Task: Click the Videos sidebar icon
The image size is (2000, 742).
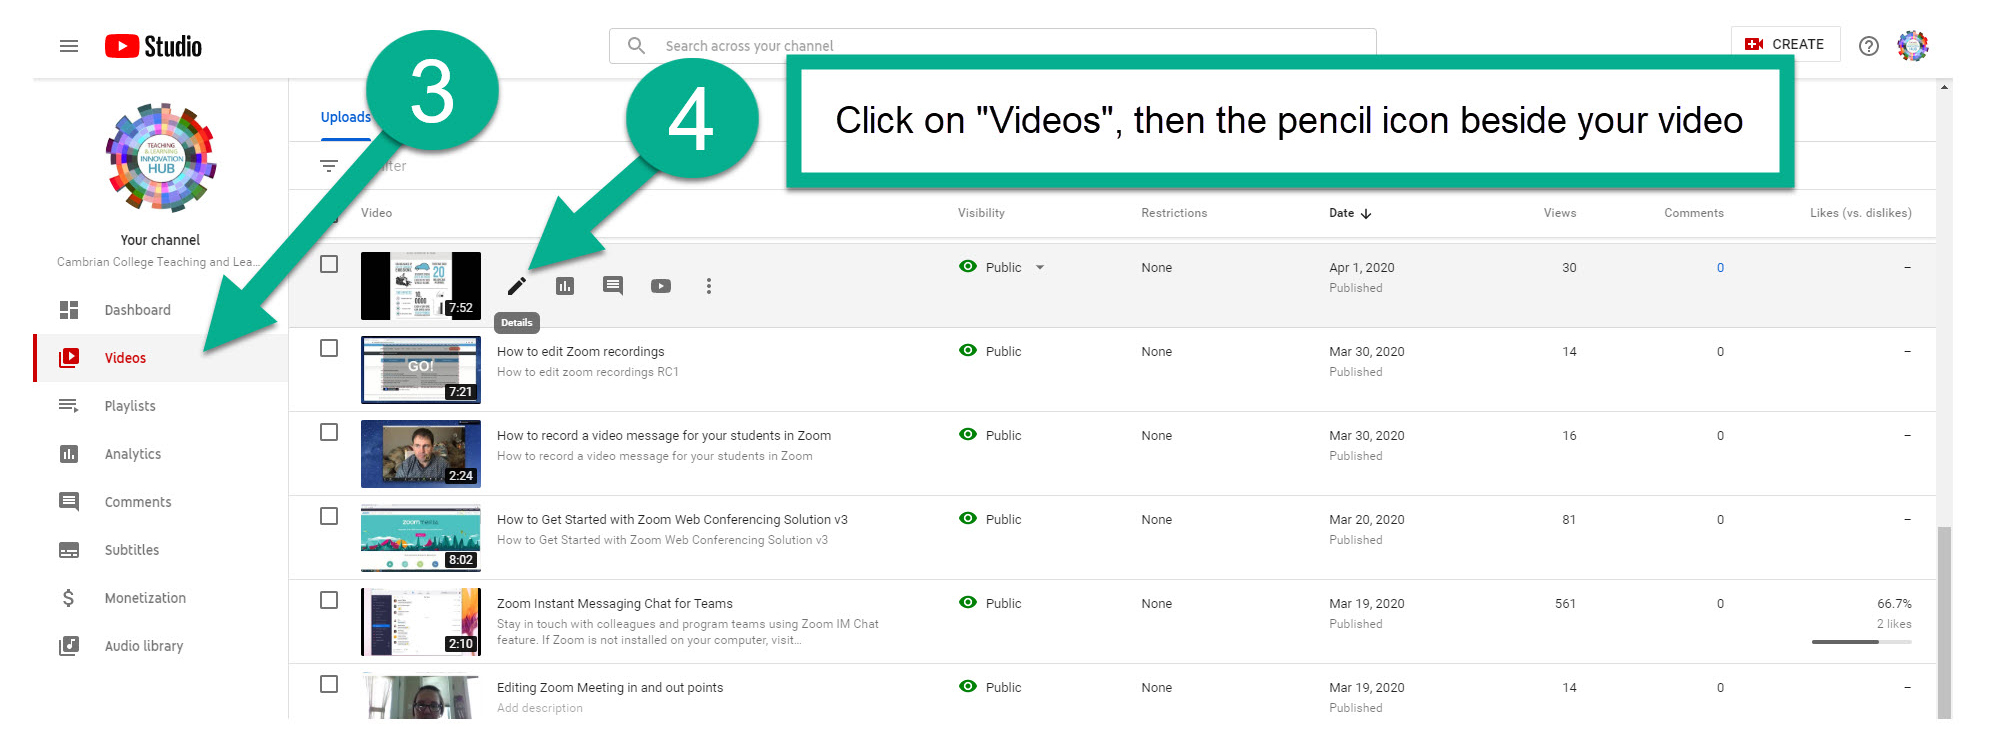Action: point(69,358)
